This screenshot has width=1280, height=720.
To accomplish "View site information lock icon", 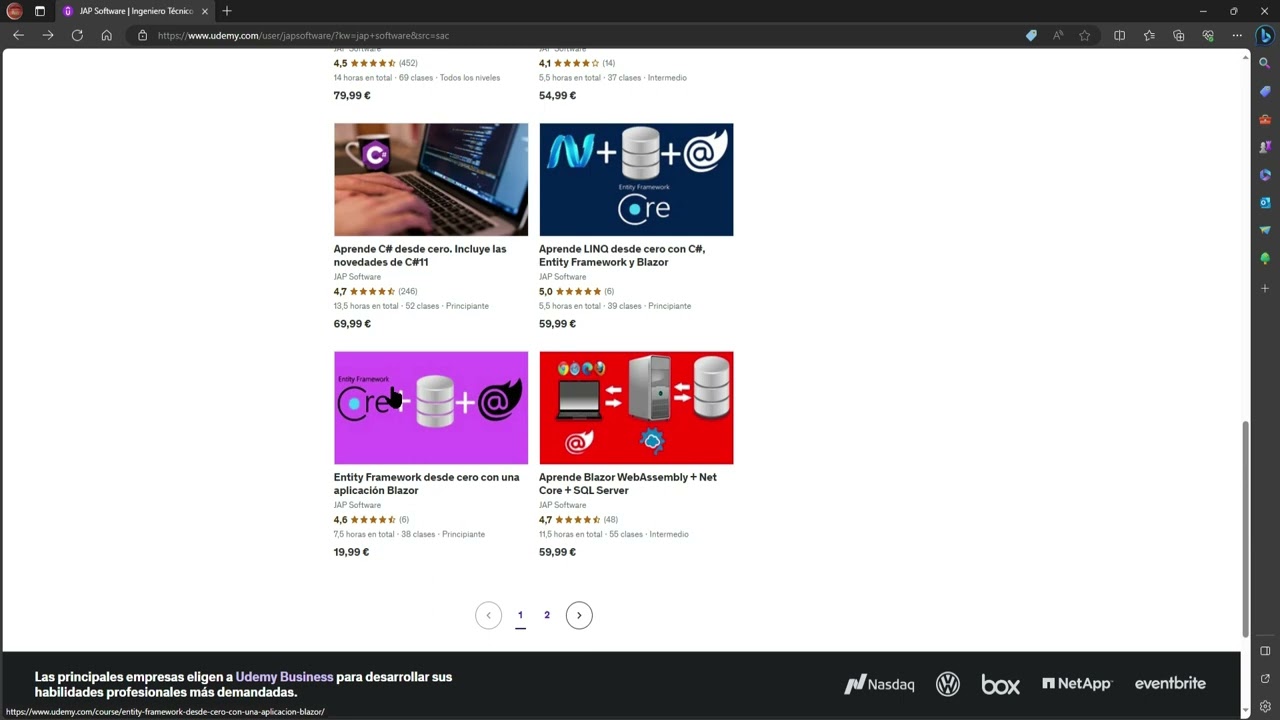I will coord(142,35).
